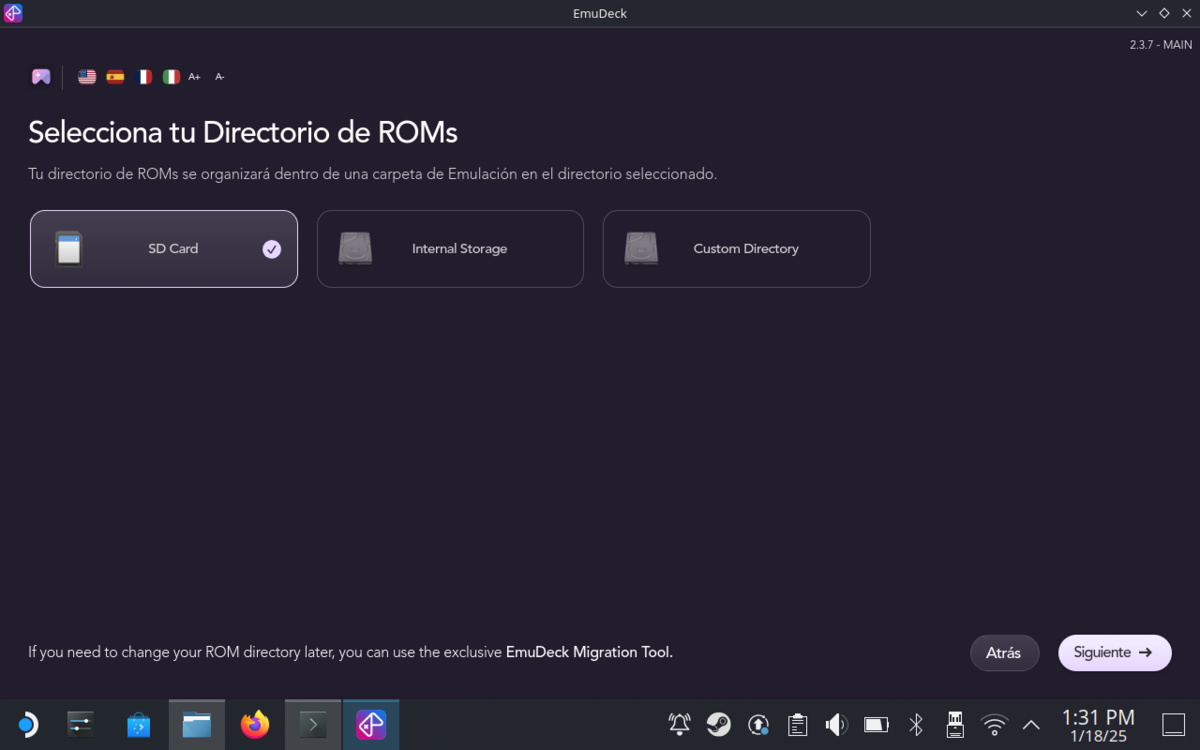Screen dimensions: 1200x750
Task: Click the EmuDeck title bar app icon
Action: pos(13,13)
